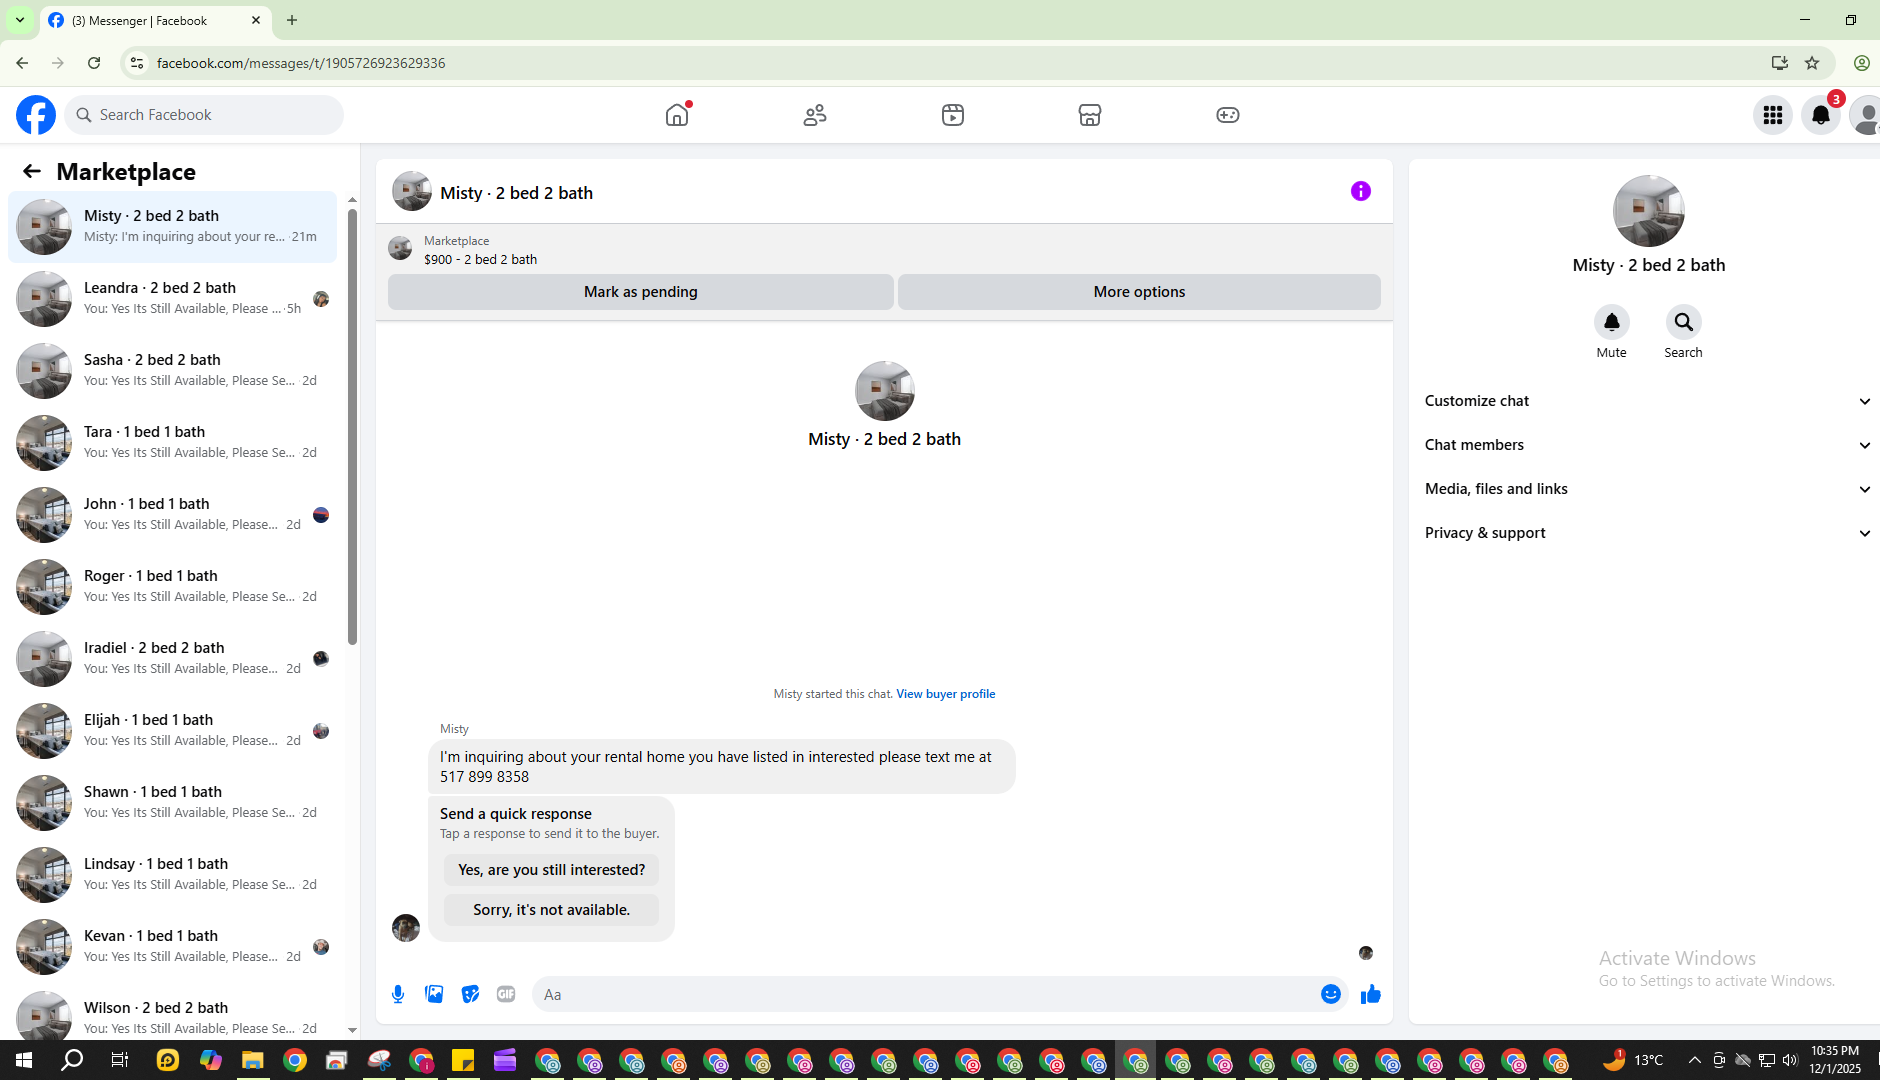Expand Customize chat section
Viewport: 1880px width, 1080px height.
point(1648,401)
